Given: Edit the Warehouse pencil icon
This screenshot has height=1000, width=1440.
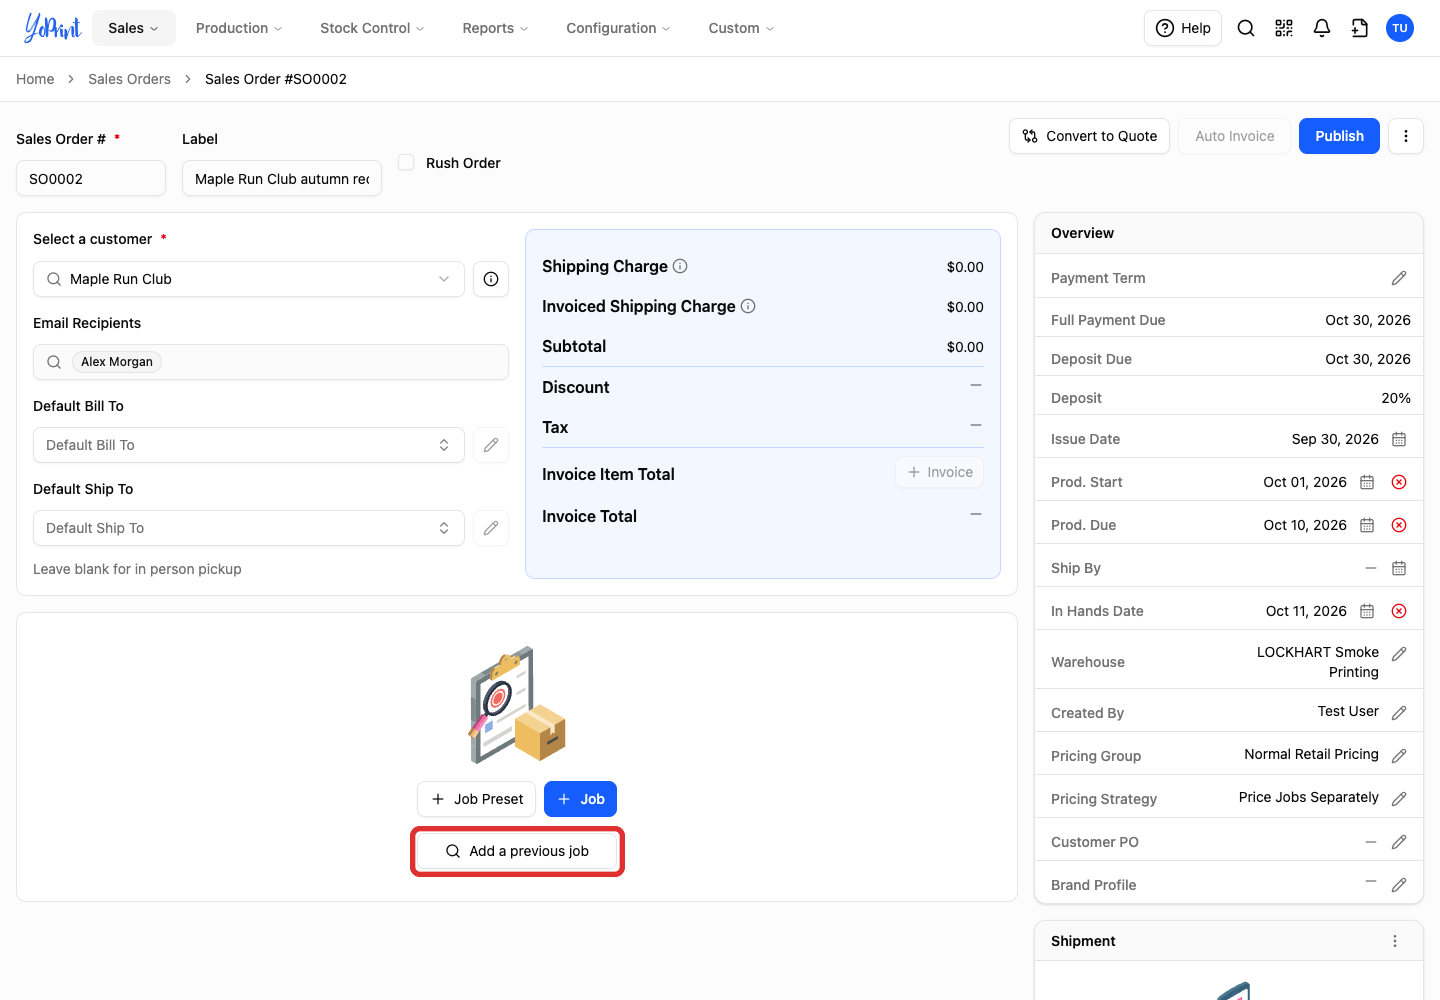Looking at the screenshot, I should coord(1399,654).
